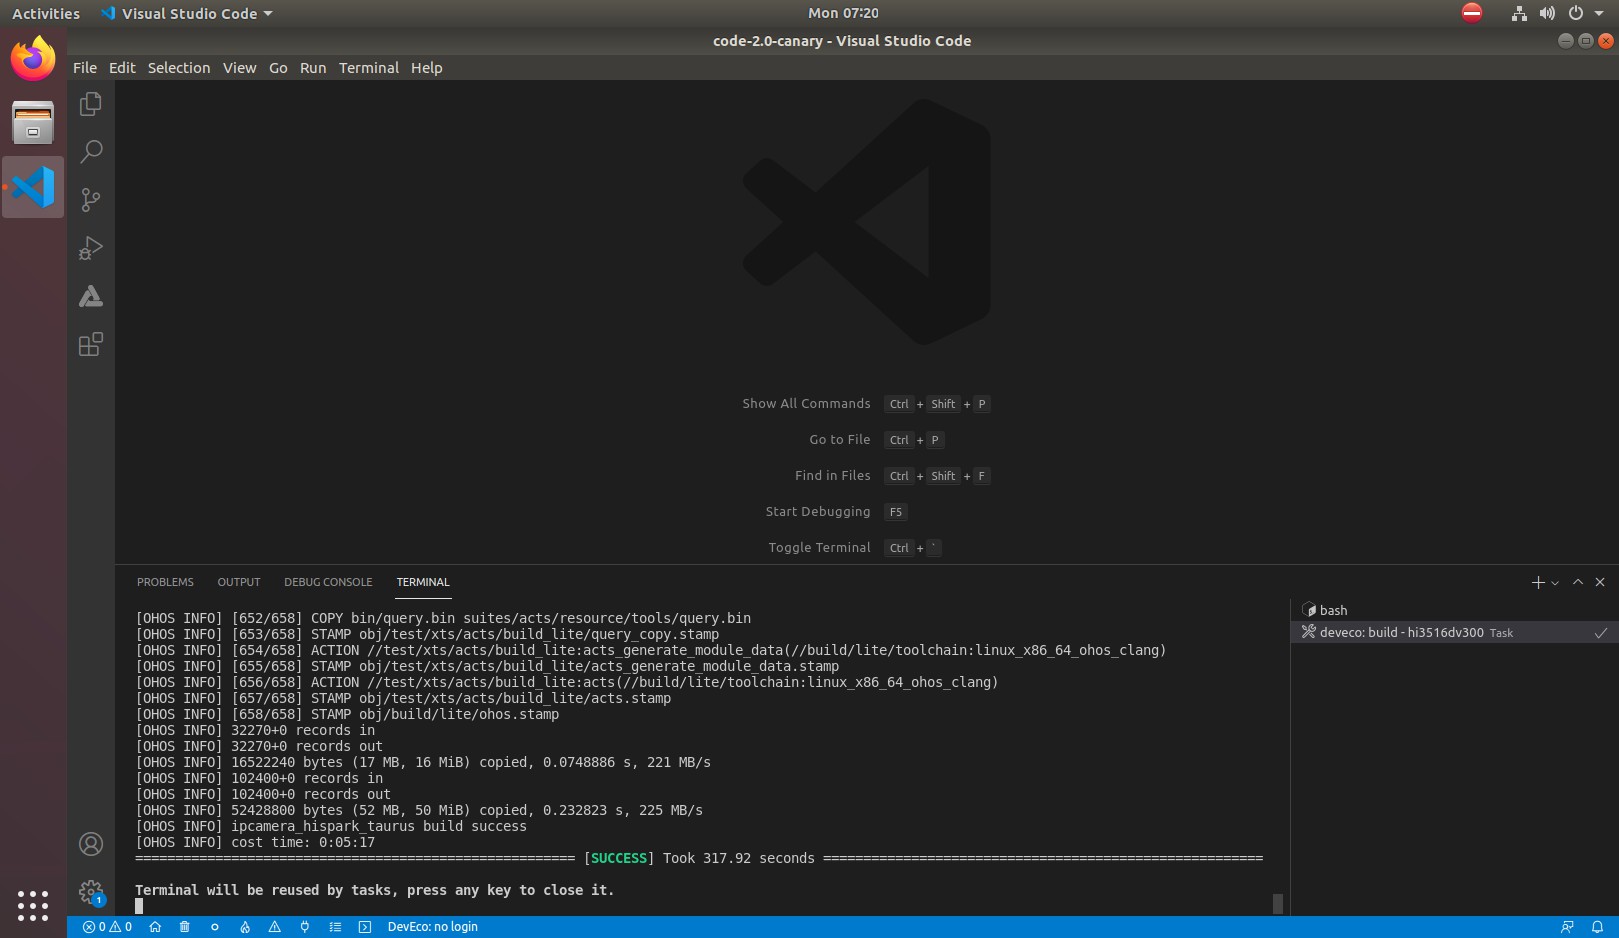Open the Selection menu
Image resolution: width=1619 pixels, height=938 pixels.
coord(179,68)
